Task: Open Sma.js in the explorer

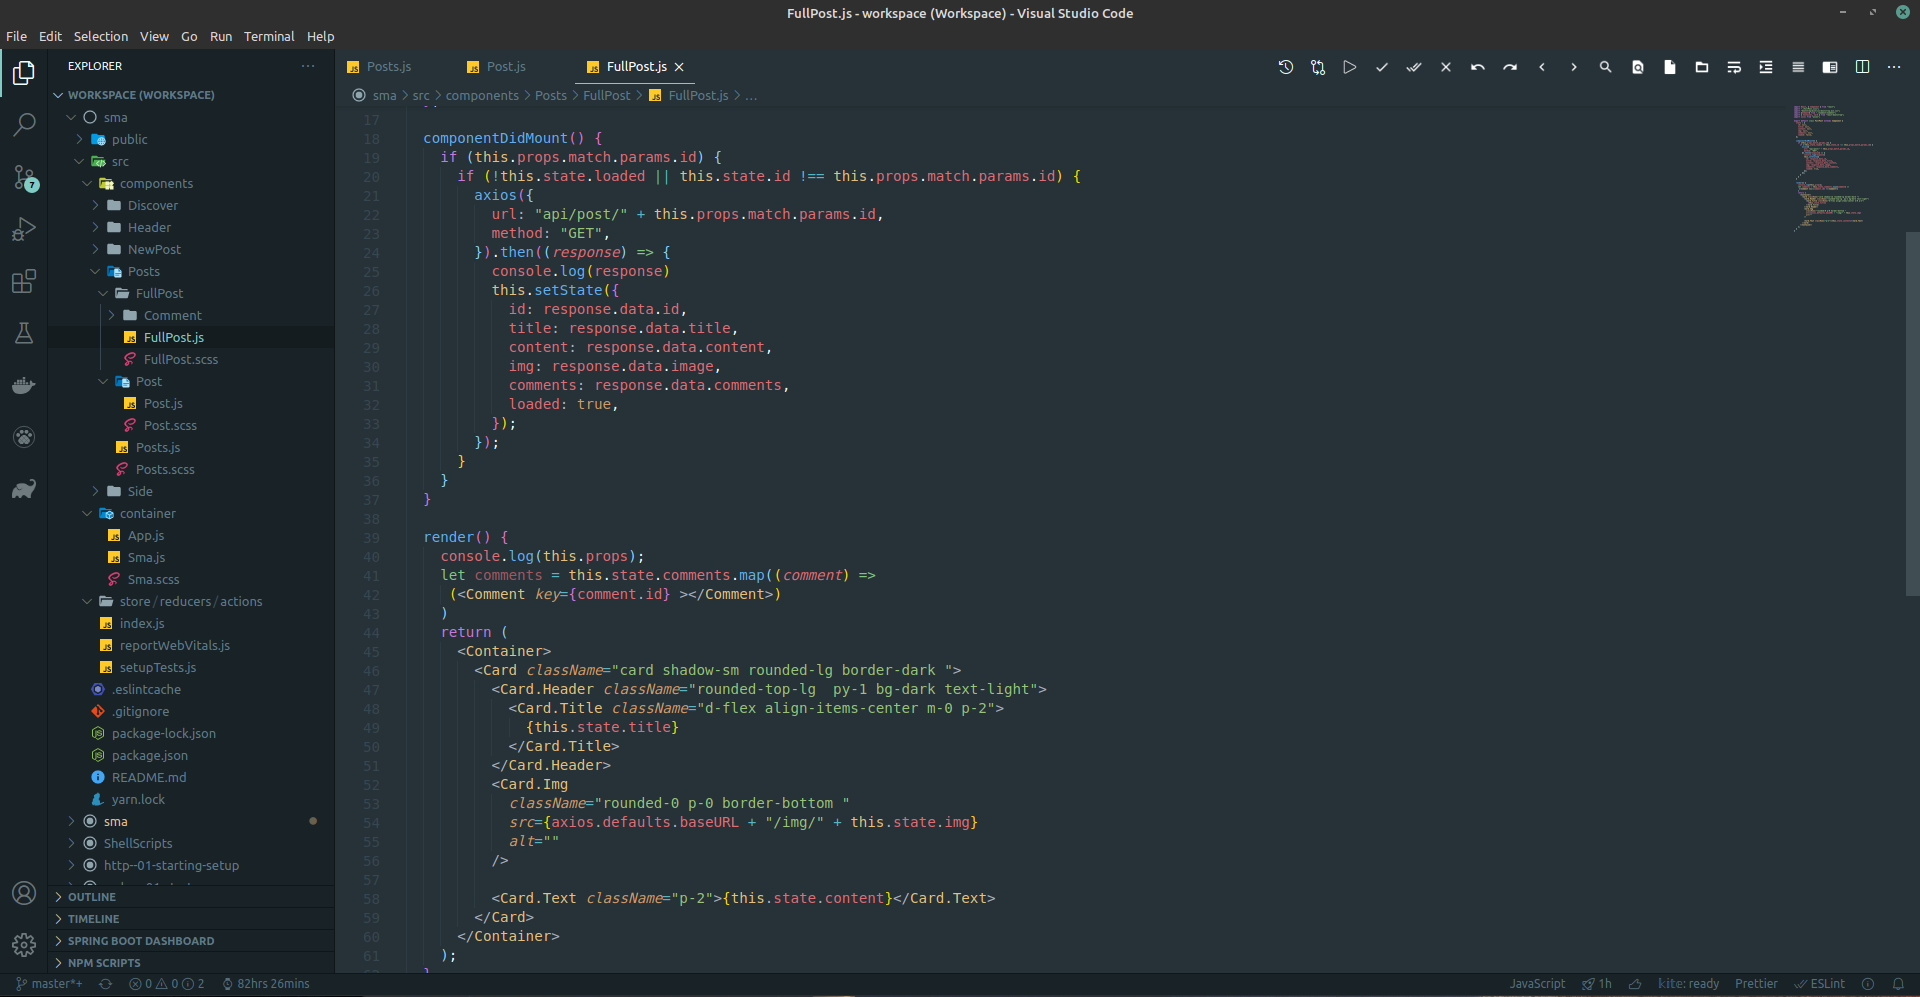Action: [x=146, y=557]
